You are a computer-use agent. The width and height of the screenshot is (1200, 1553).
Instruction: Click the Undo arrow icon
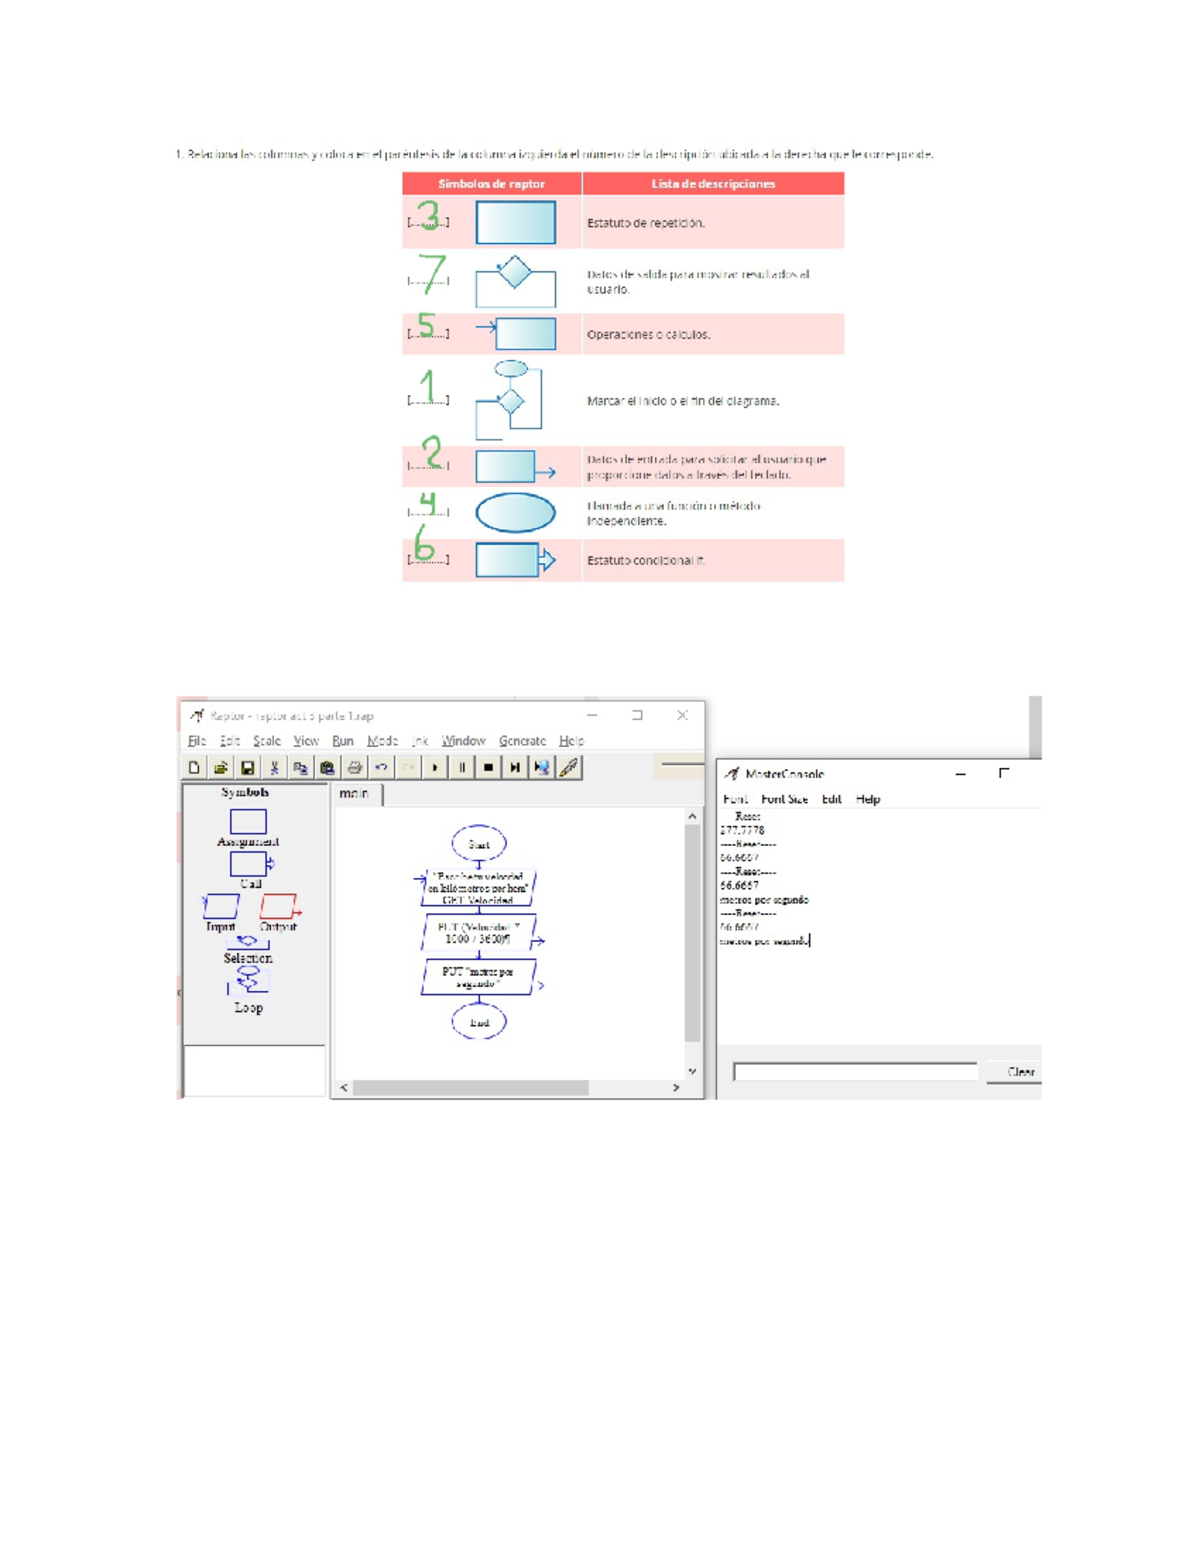coord(381,768)
